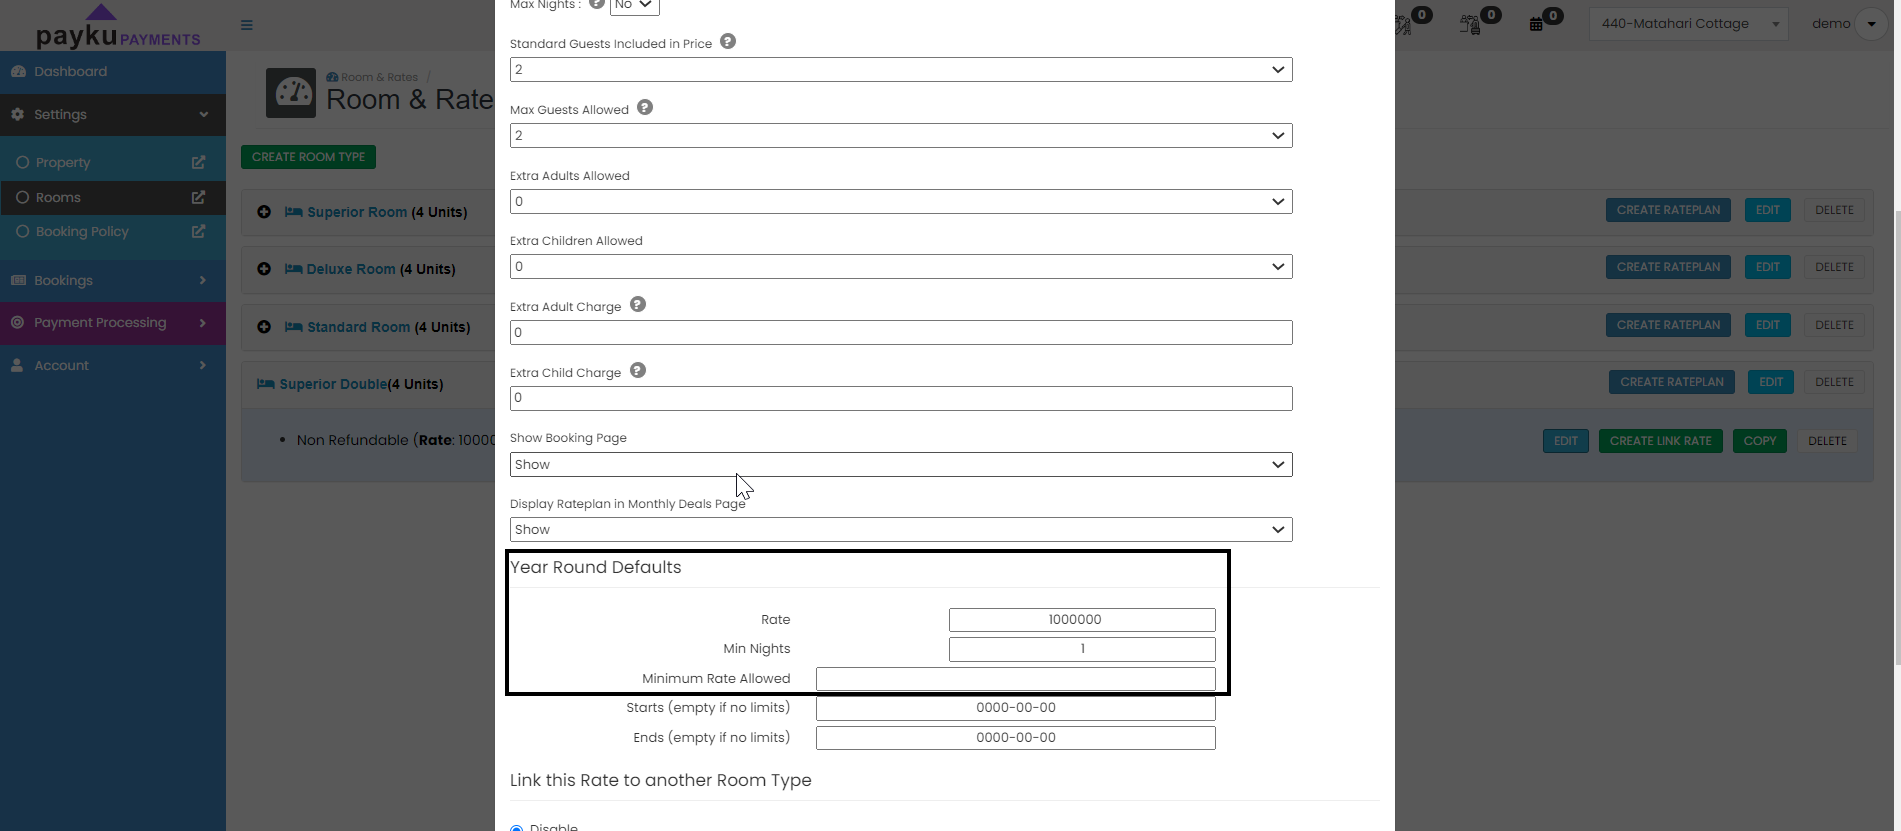1901x831 pixels.
Task: Click the Min Nights input field
Action: coord(1082,649)
